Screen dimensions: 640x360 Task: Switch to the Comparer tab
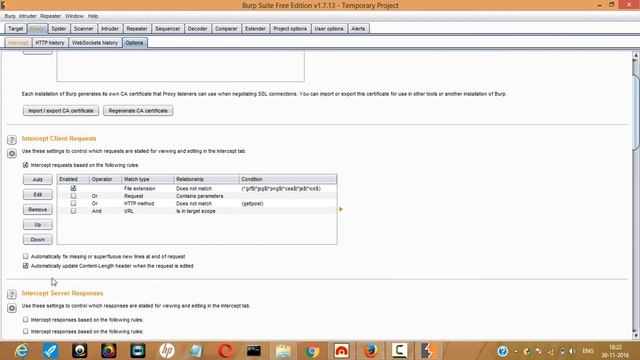tap(226, 29)
